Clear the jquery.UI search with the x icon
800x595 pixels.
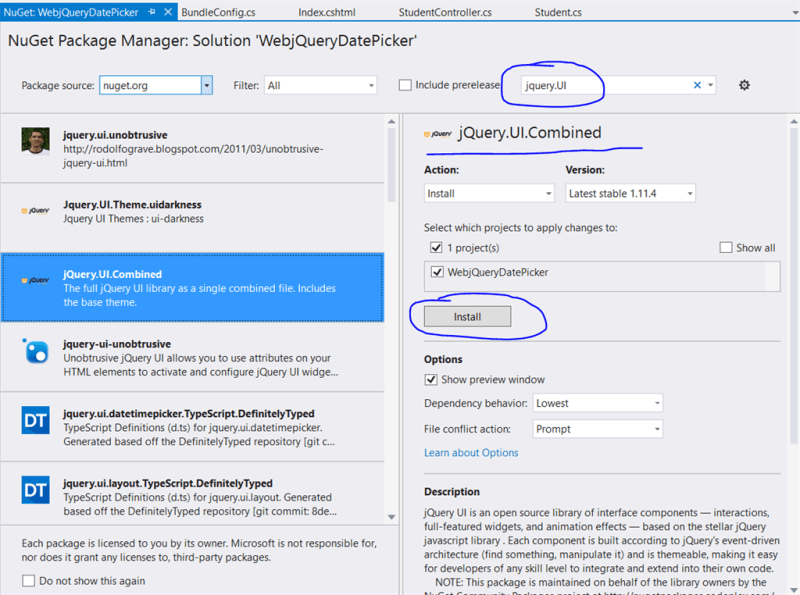click(x=697, y=85)
